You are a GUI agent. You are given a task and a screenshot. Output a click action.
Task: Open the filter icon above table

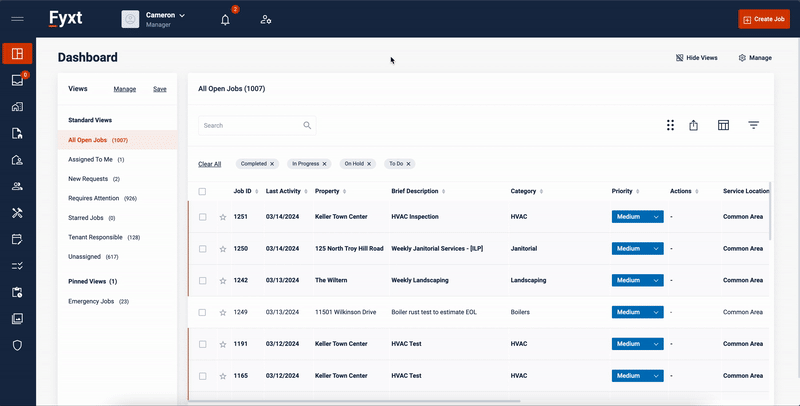click(754, 125)
